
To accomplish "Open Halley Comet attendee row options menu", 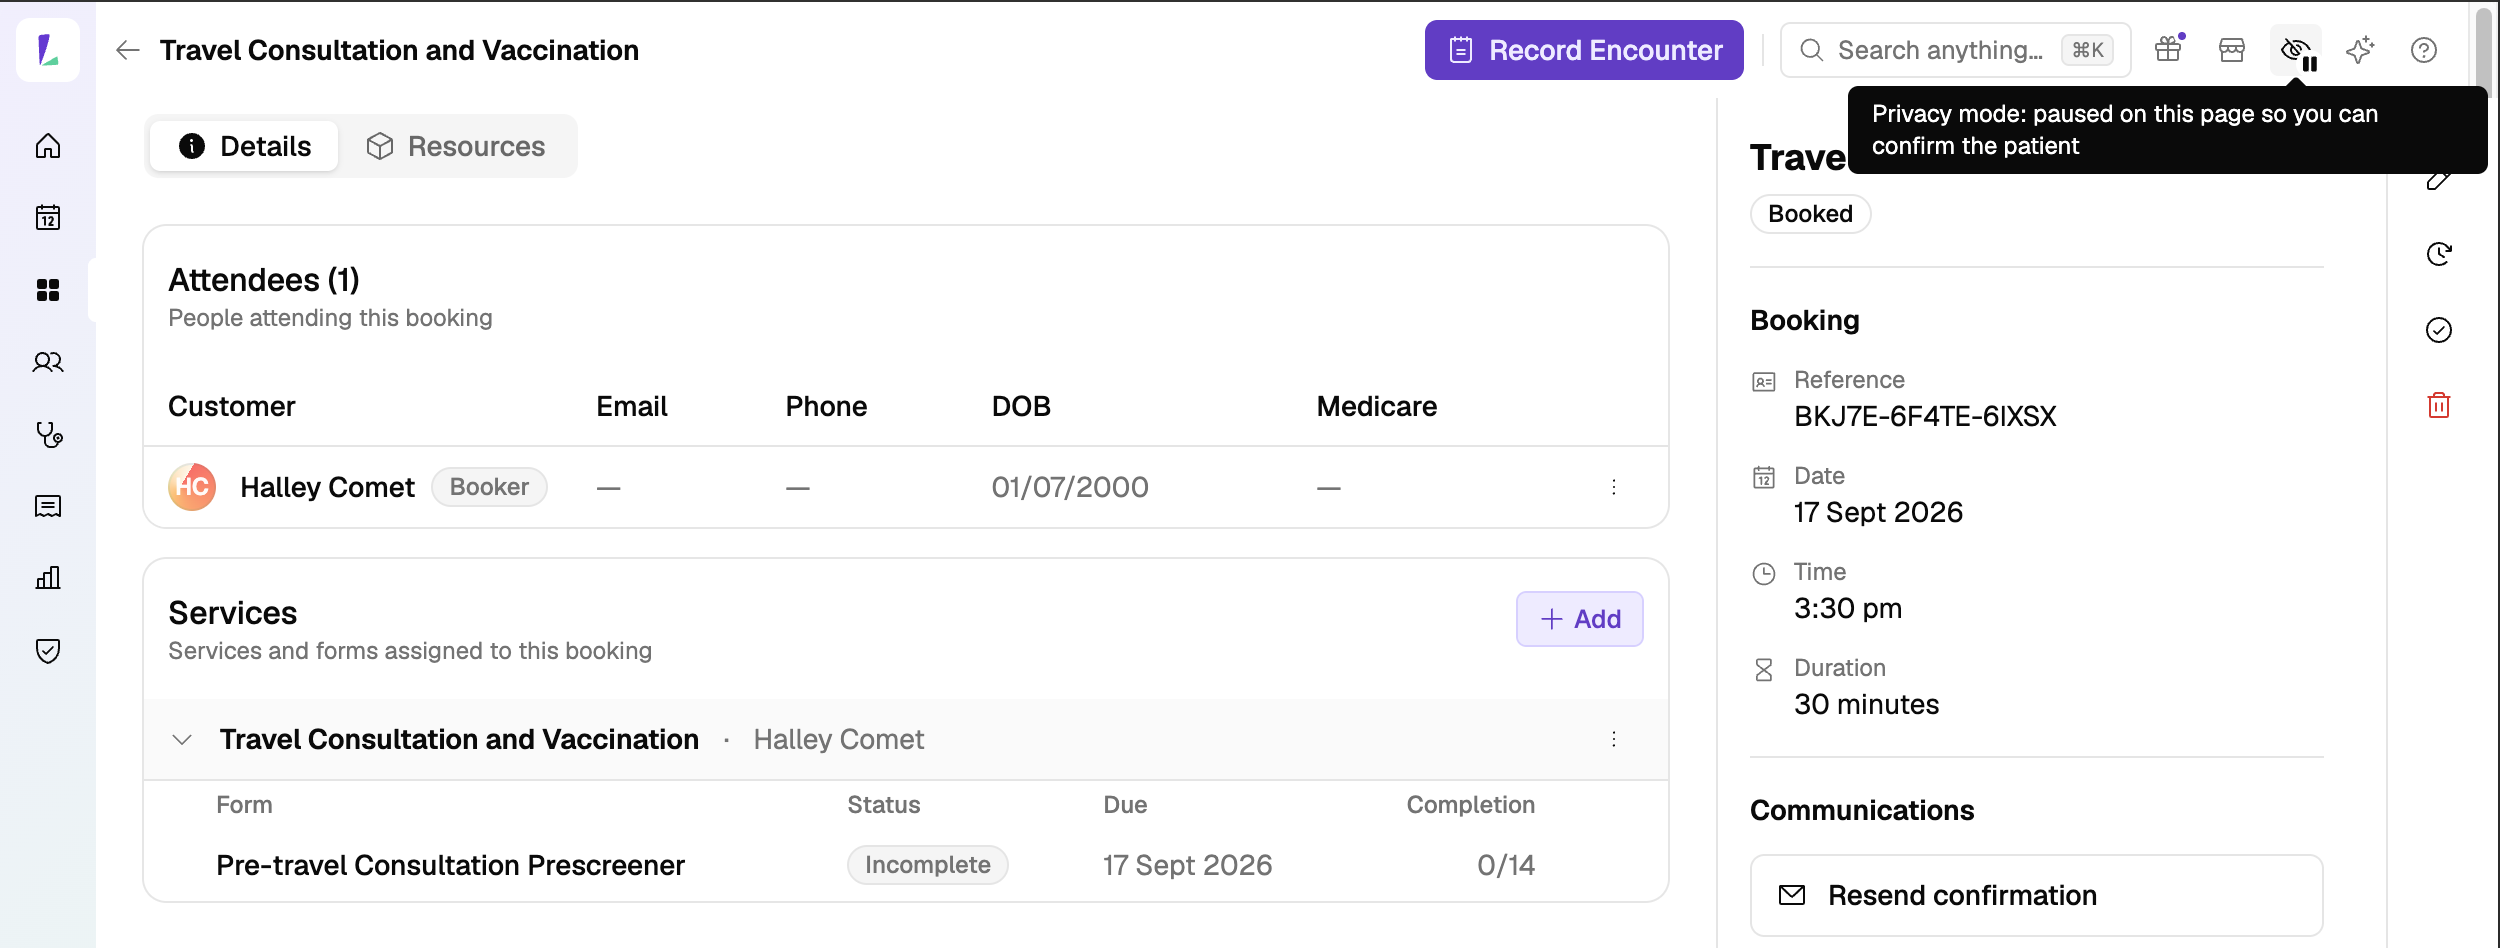I will (x=1614, y=487).
